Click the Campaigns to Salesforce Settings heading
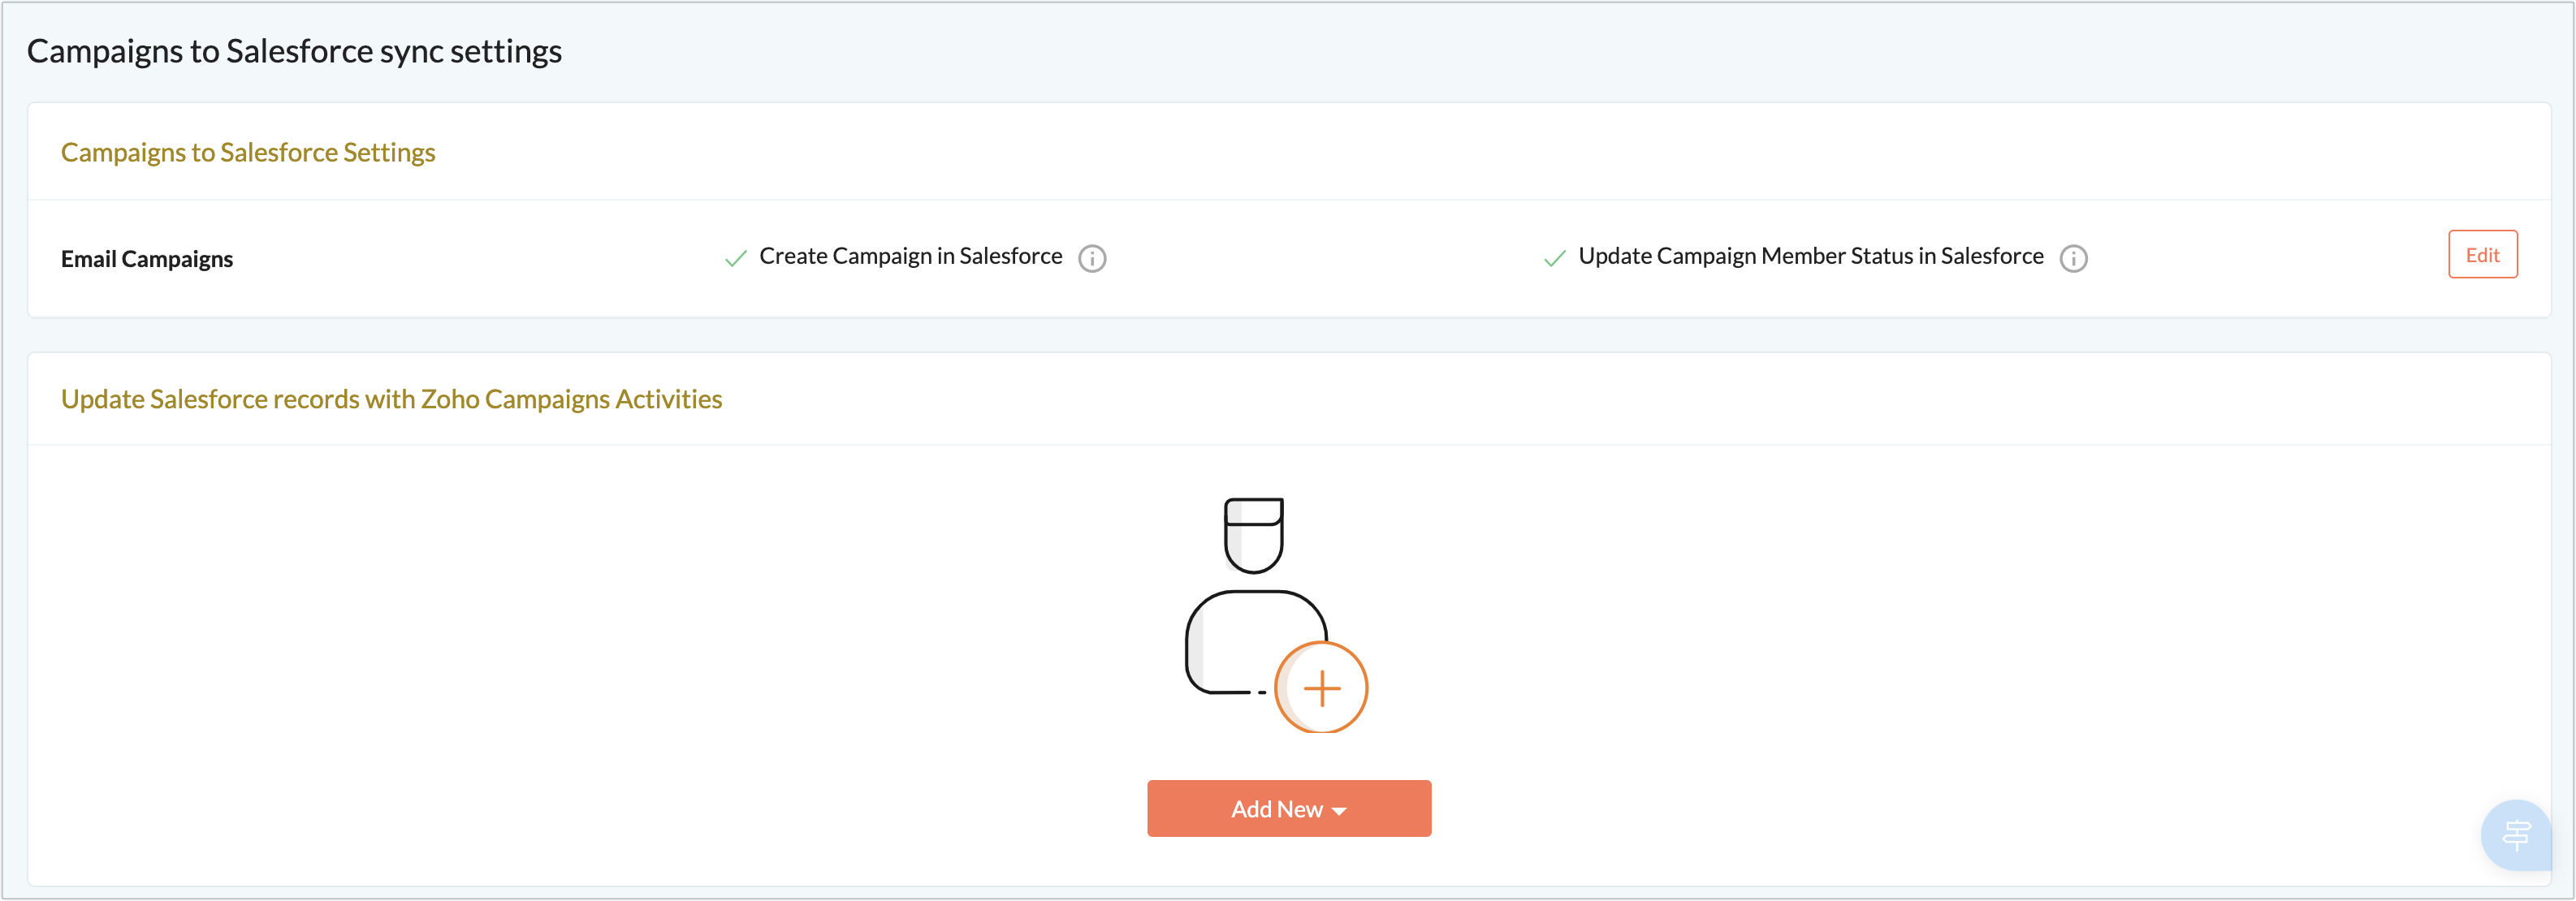Image resolution: width=2576 pixels, height=901 pixels. [248, 152]
